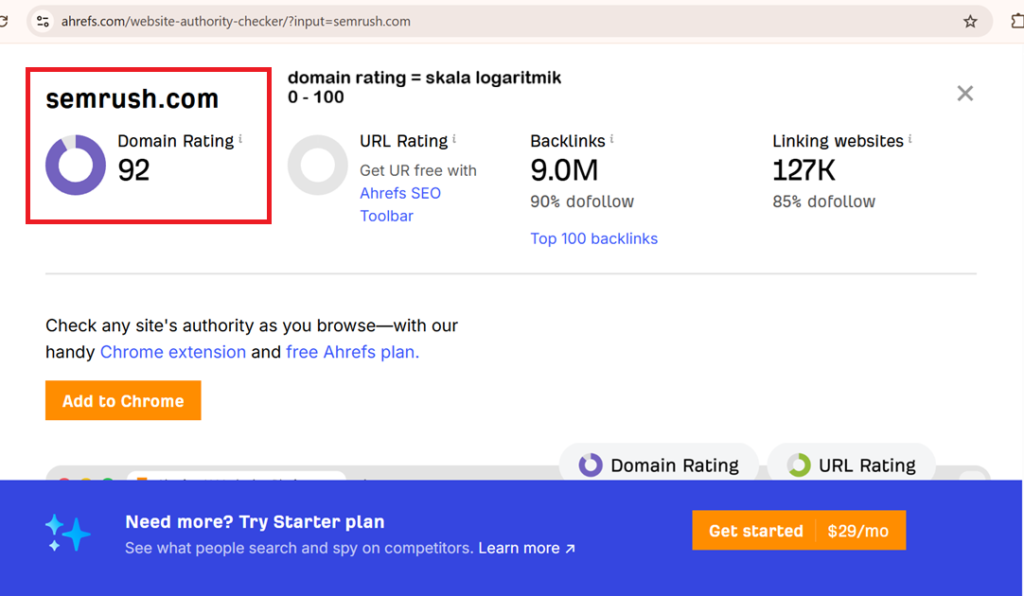Click the 90% dofollow text
This screenshot has width=1024, height=596.
582,202
